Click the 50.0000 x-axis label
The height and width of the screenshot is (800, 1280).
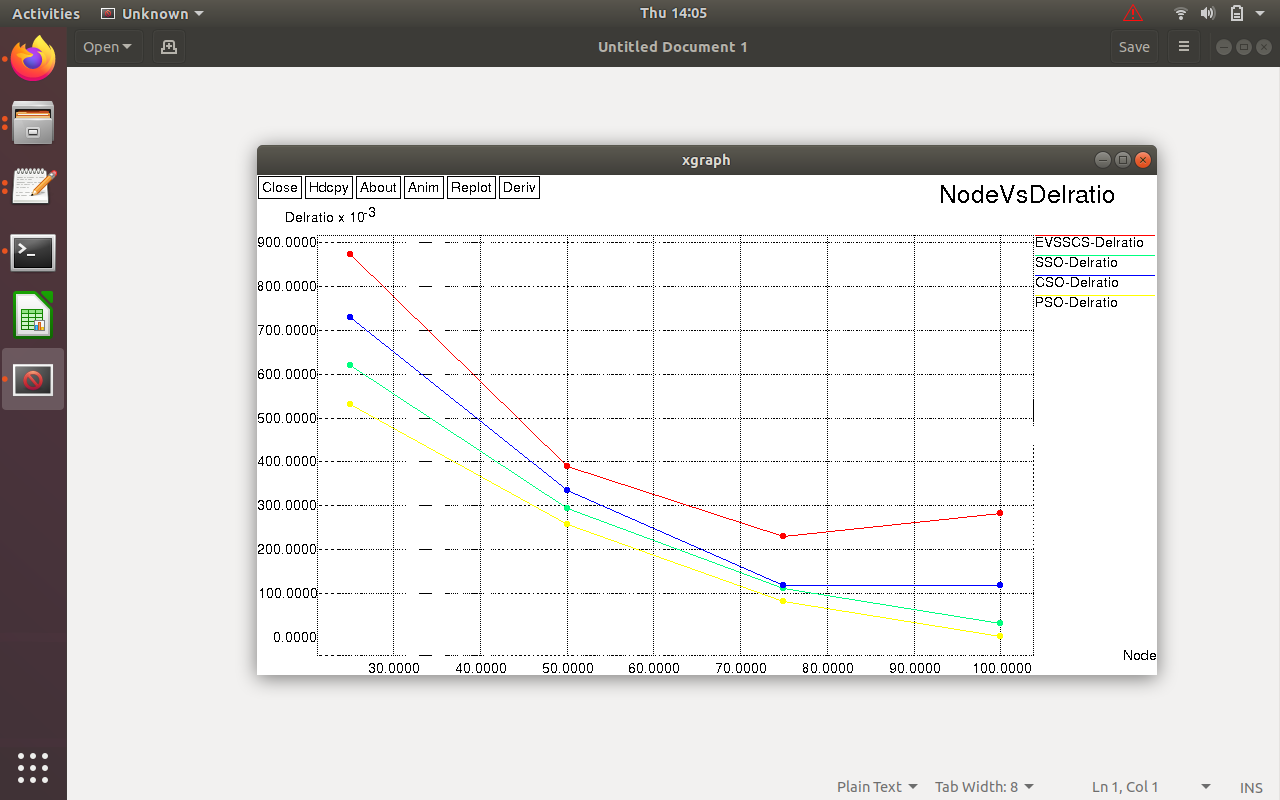click(567, 668)
